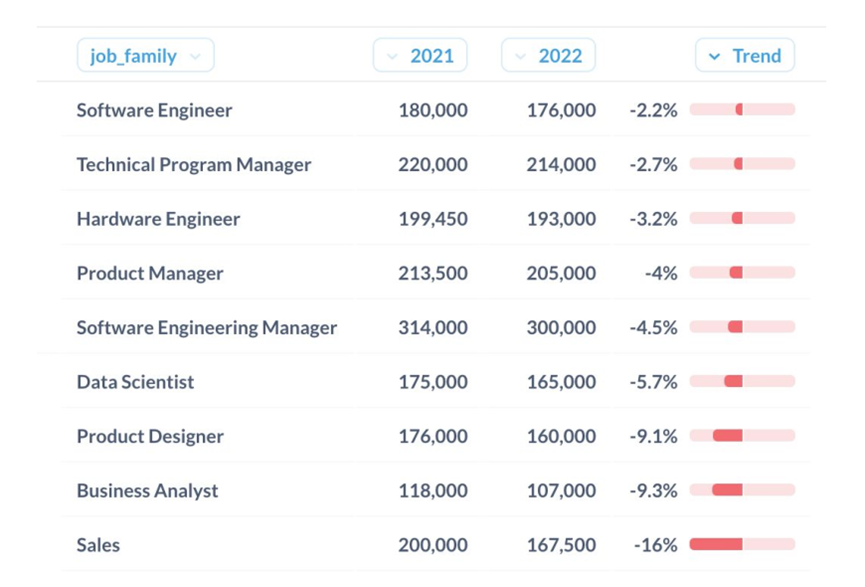Screen dimensions: 865x587
Task: Click the Software Engineering Manager row label
Action: [x=207, y=328]
